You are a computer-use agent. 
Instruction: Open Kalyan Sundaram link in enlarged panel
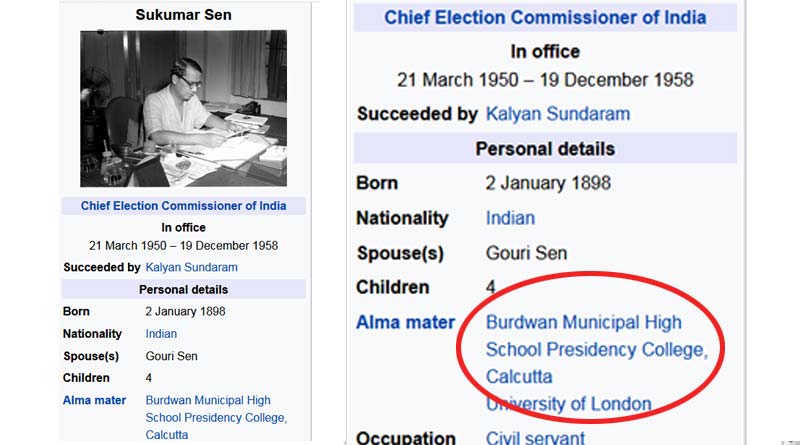(x=558, y=114)
